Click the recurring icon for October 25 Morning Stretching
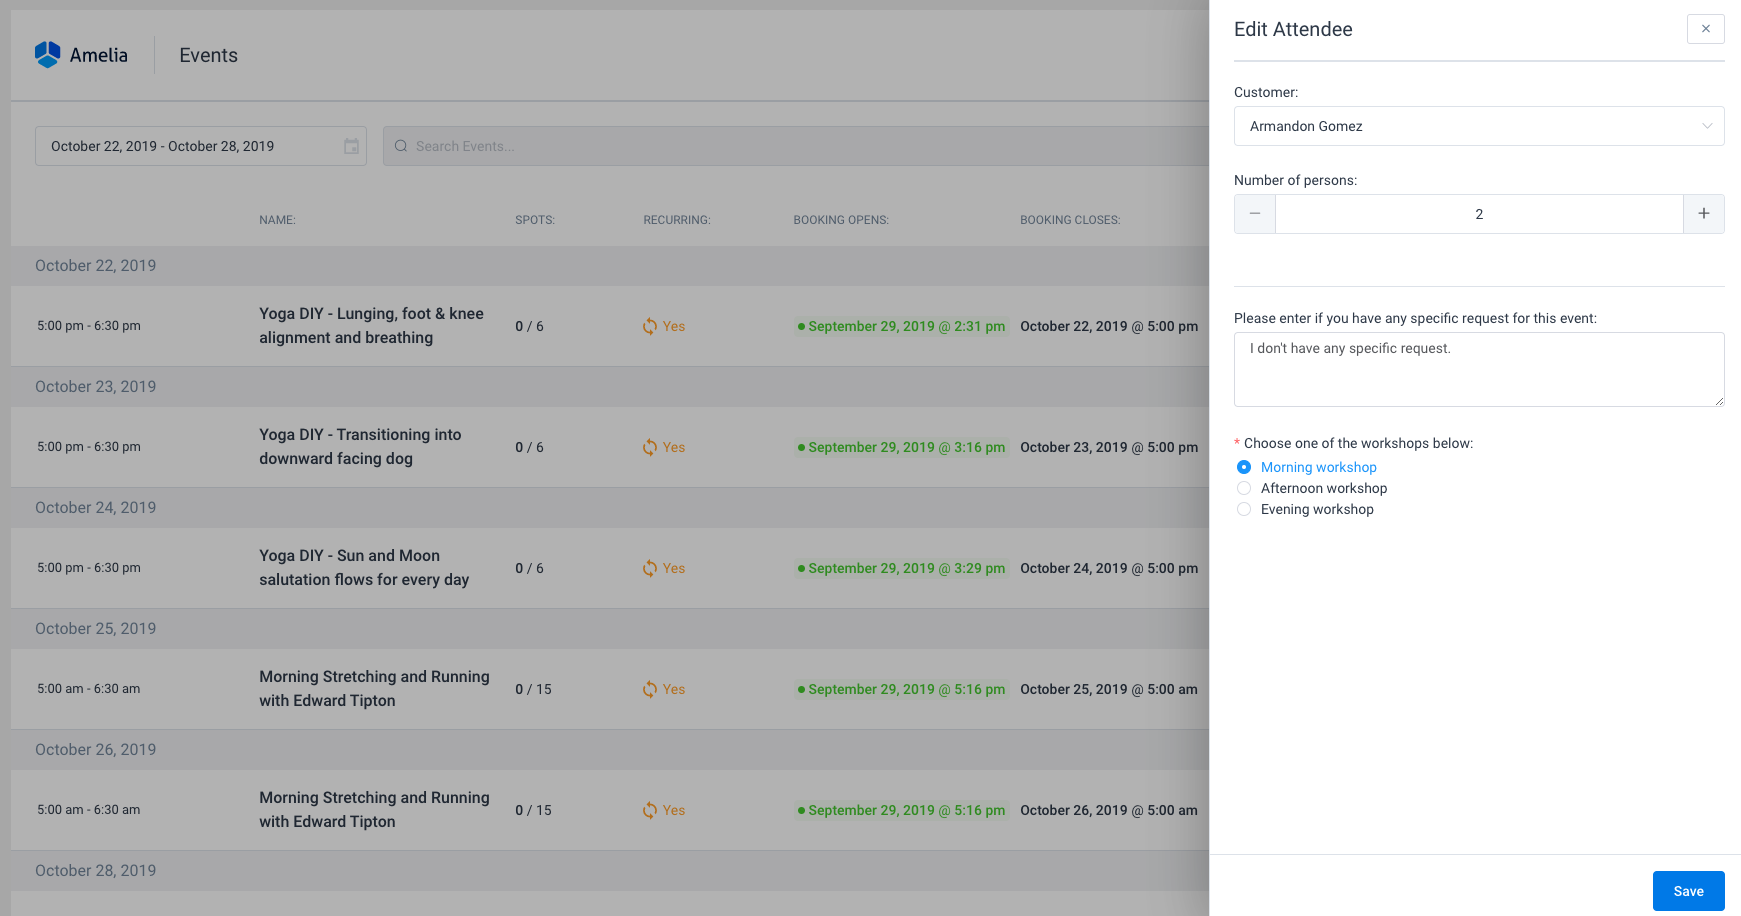 (649, 689)
